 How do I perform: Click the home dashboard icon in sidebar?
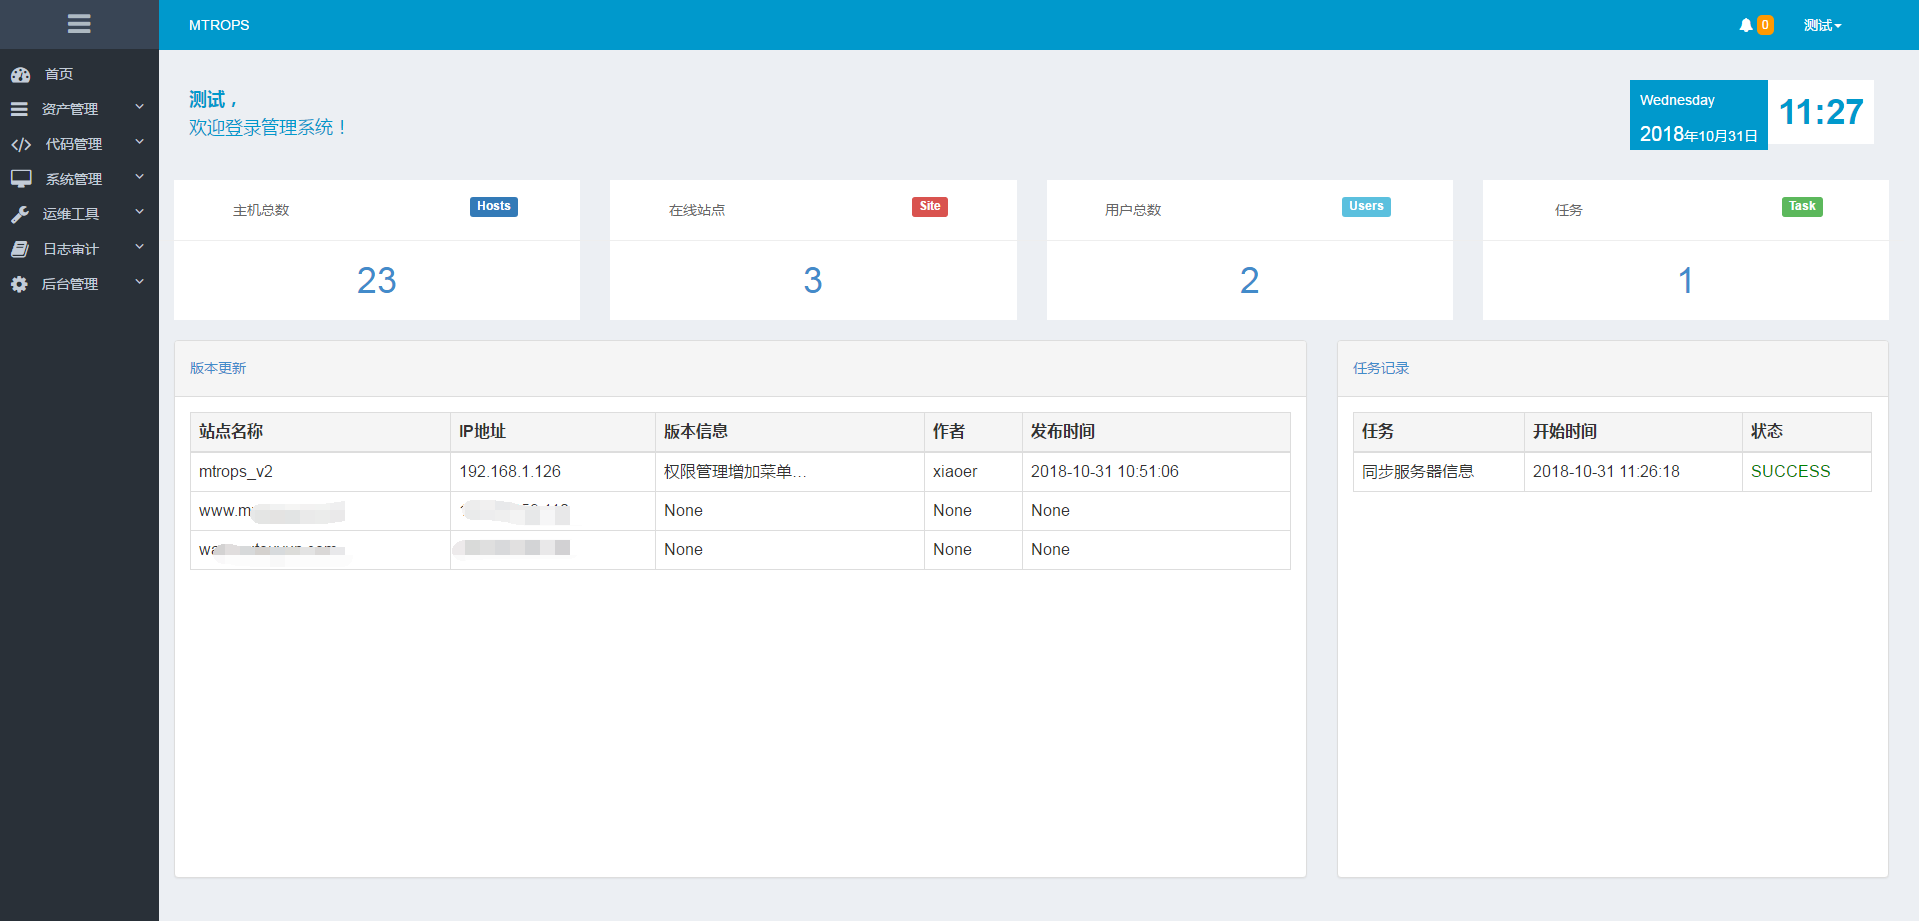click(20, 74)
